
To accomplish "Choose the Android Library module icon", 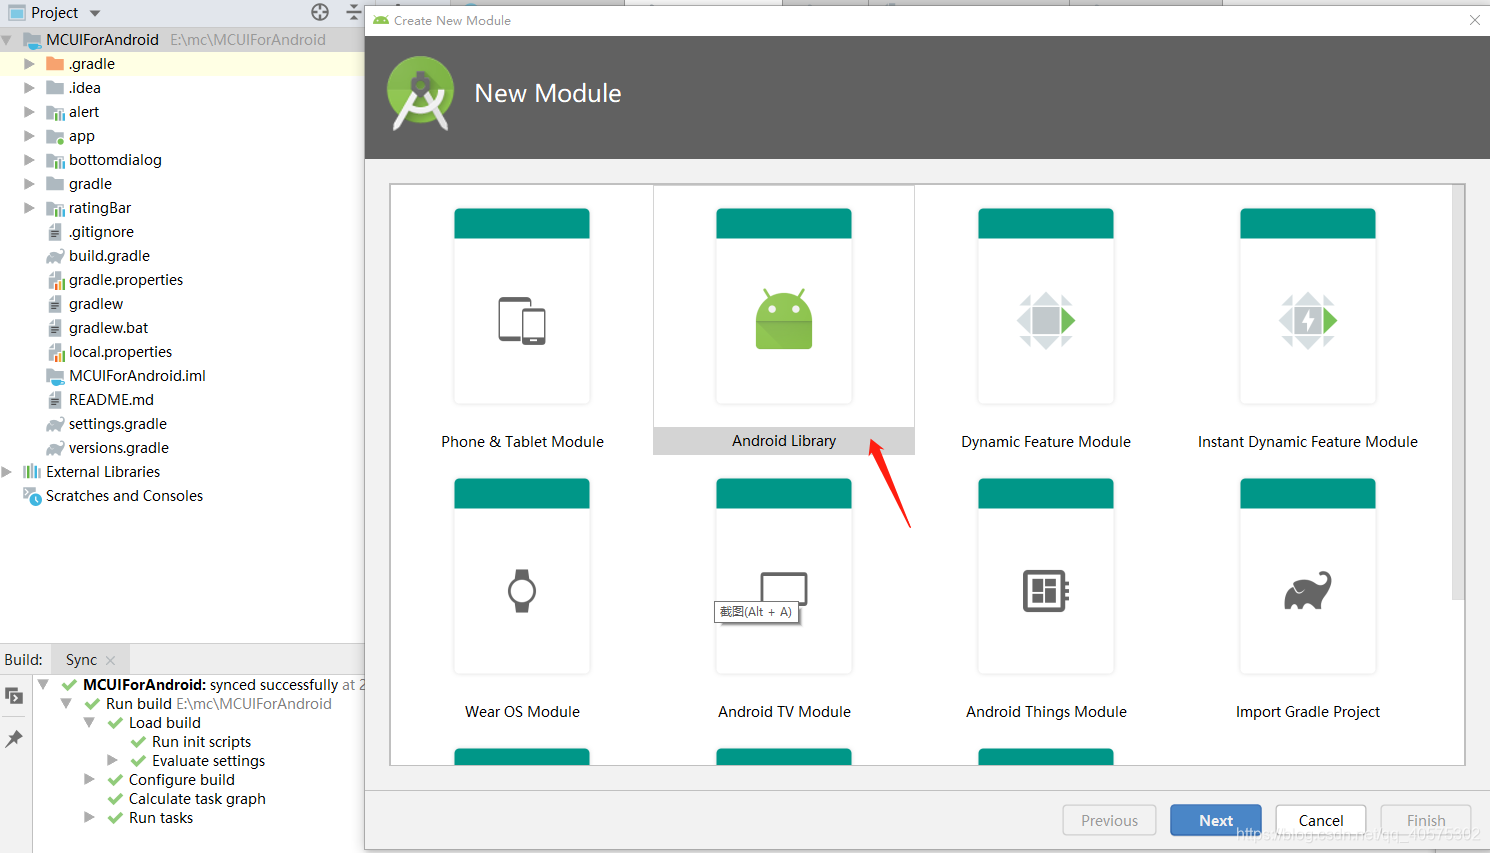I will tap(784, 320).
